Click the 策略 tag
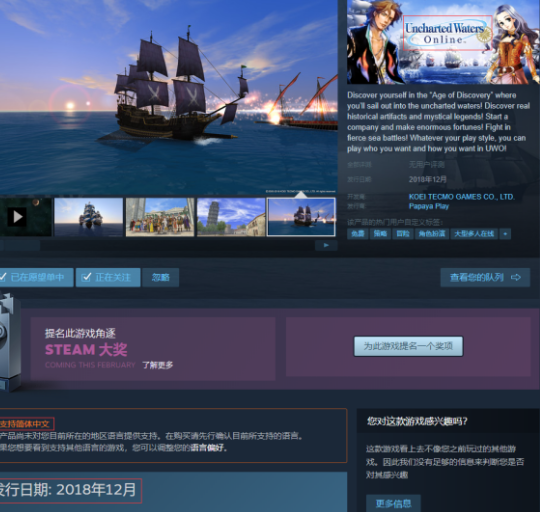The height and width of the screenshot is (512, 540). 380,234
